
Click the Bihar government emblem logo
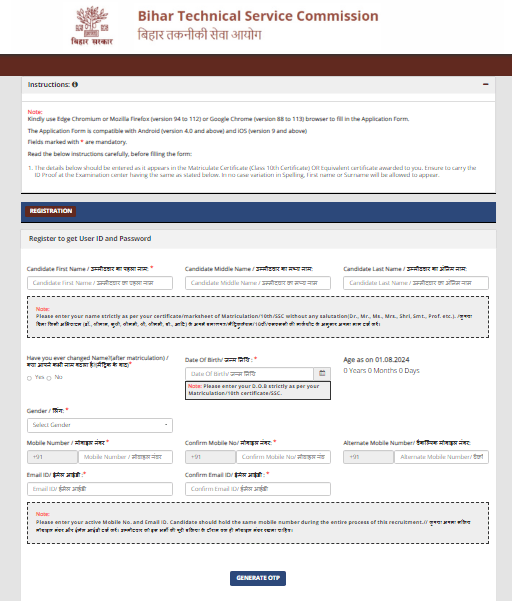point(92,26)
